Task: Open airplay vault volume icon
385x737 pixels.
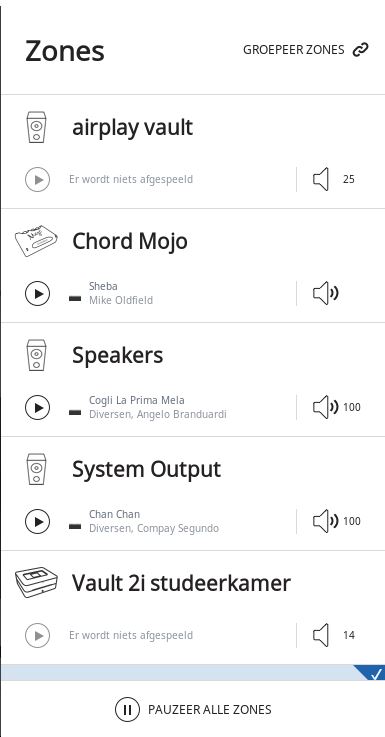Action: 321,179
